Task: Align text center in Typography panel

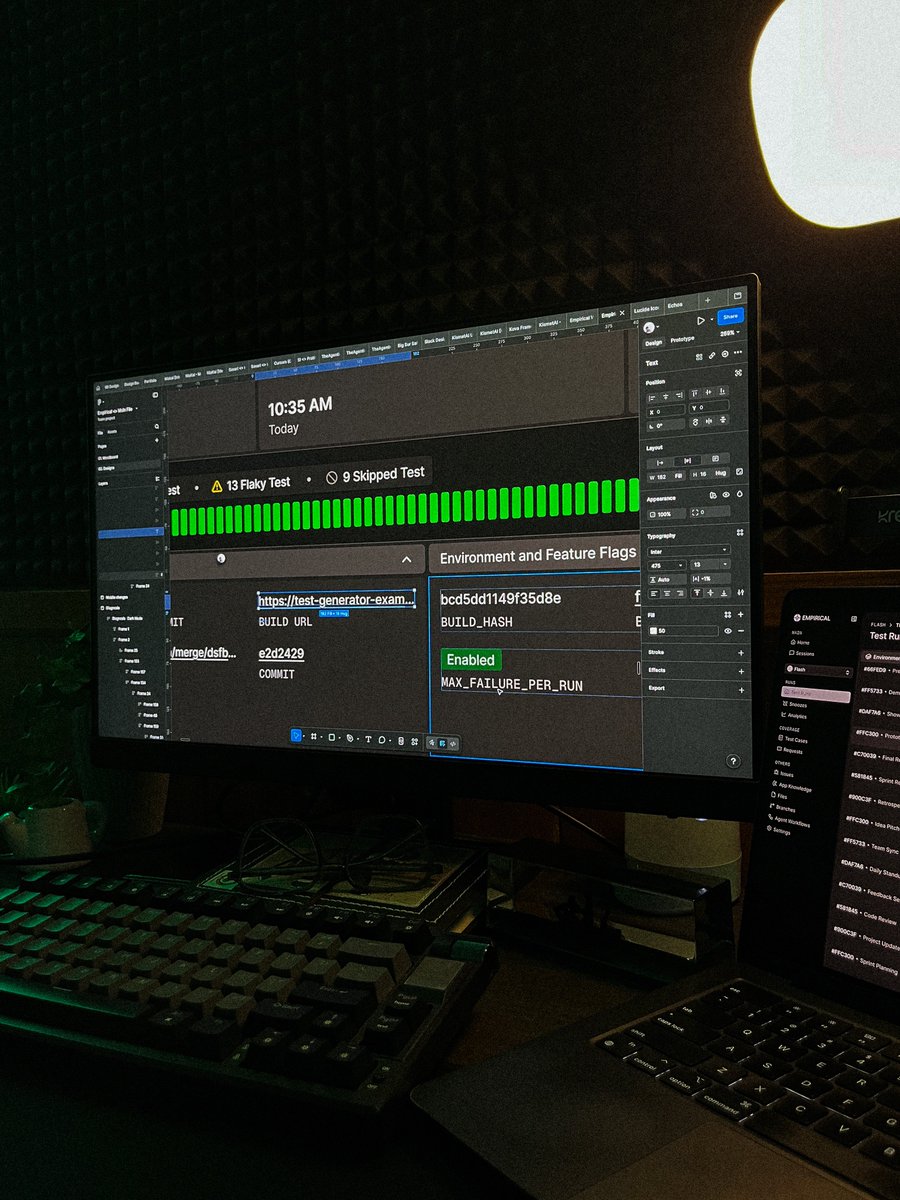Action: pyautogui.click(x=667, y=594)
